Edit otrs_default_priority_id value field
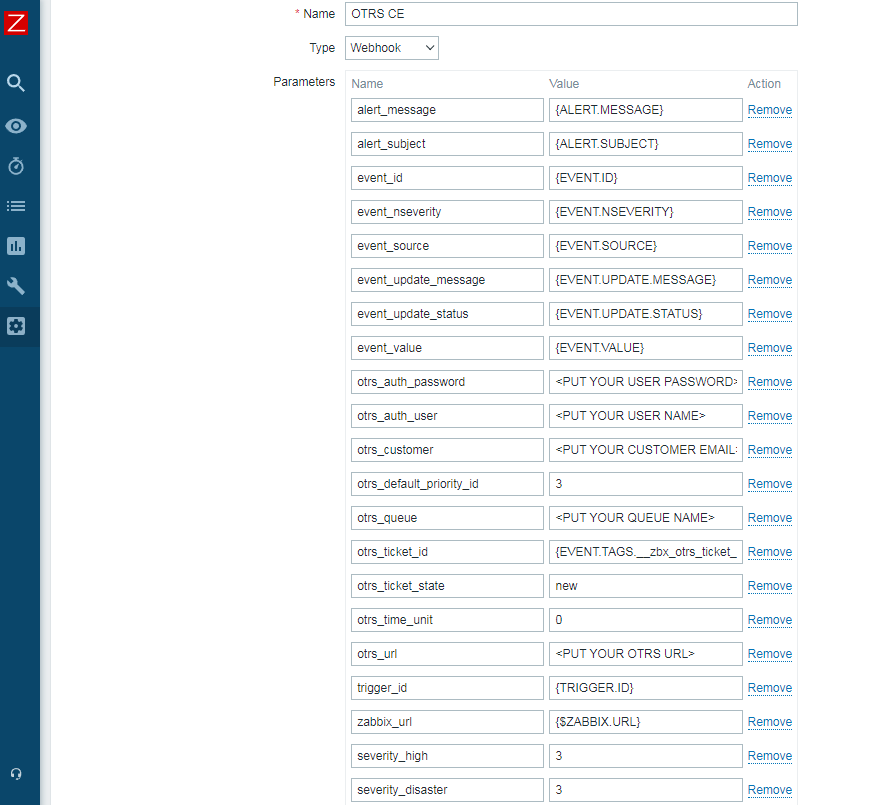885x805 pixels. 645,484
